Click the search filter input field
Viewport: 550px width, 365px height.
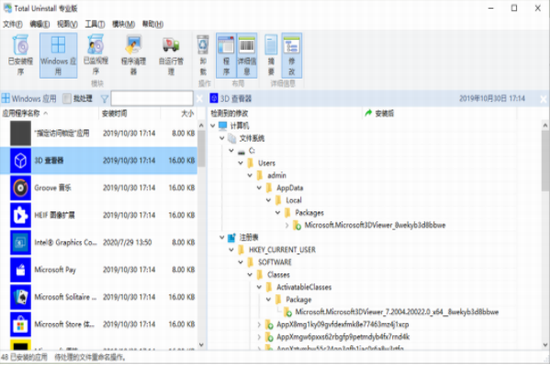click(x=152, y=99)
